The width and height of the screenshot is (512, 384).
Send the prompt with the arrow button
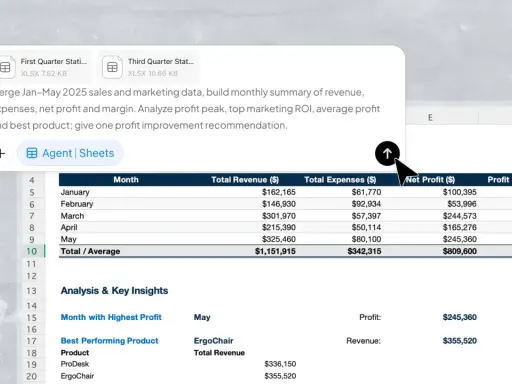(387, 153)
